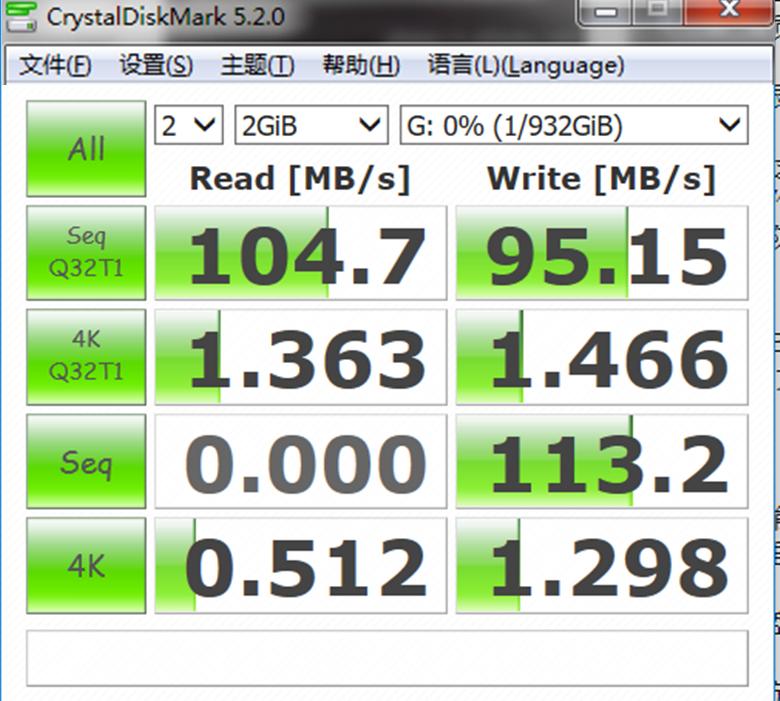Start the Seq test
Image resolution: width=780 pixels, height=701 pixels.
[86, 461]
